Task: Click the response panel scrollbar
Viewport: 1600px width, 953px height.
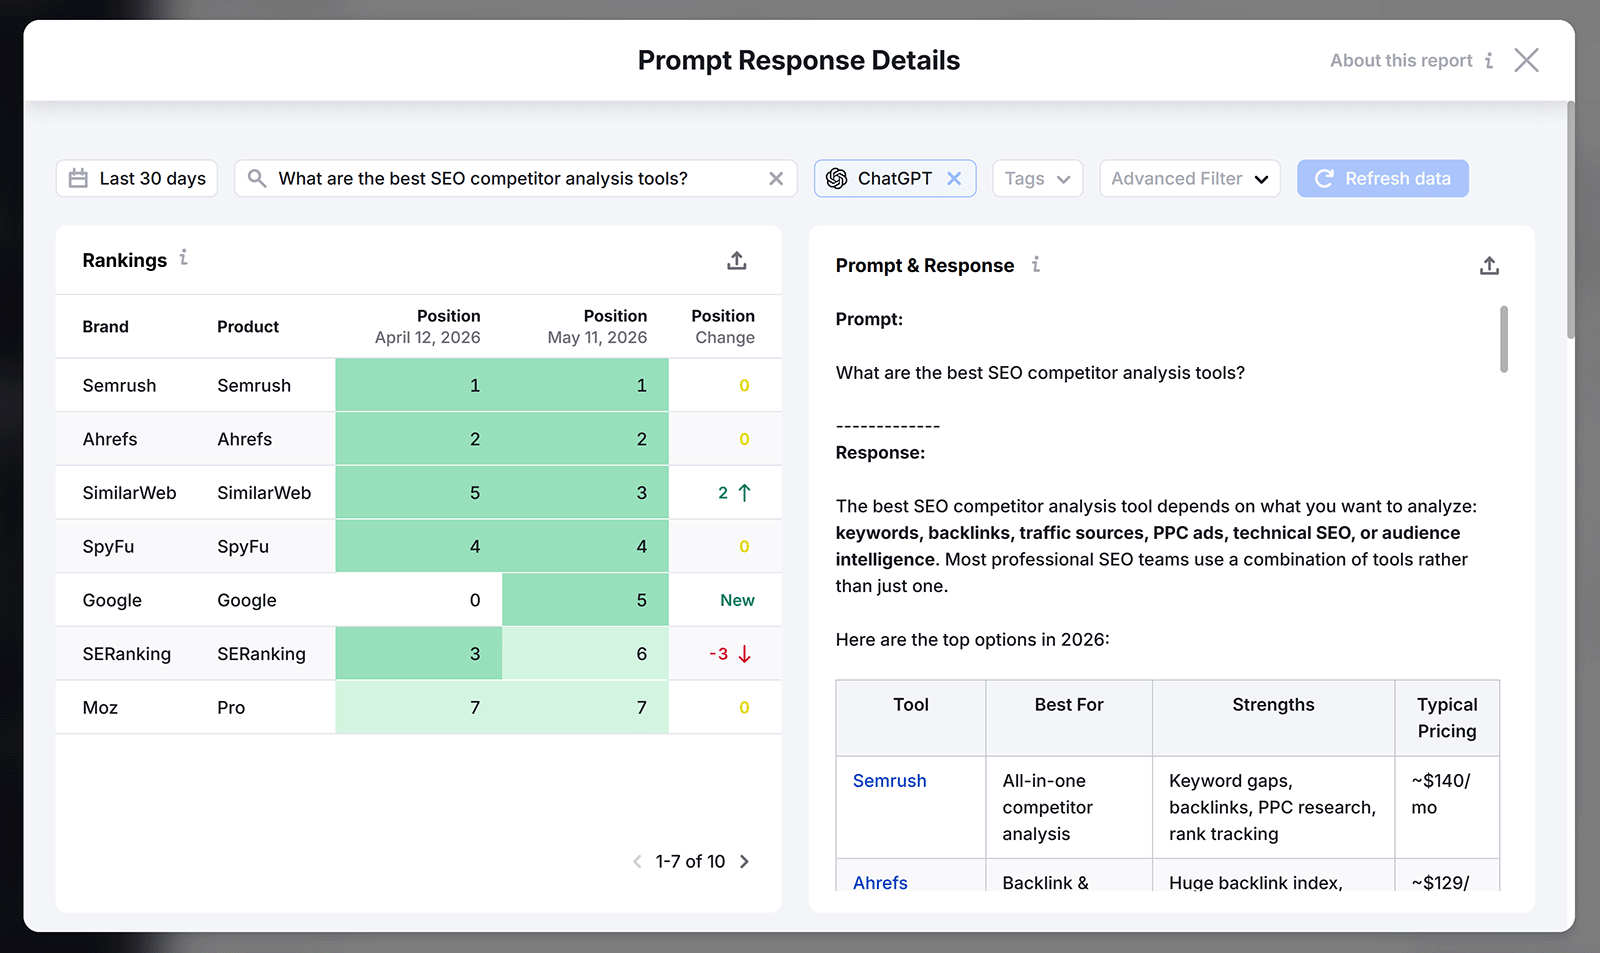Action: click(1504, 339)
